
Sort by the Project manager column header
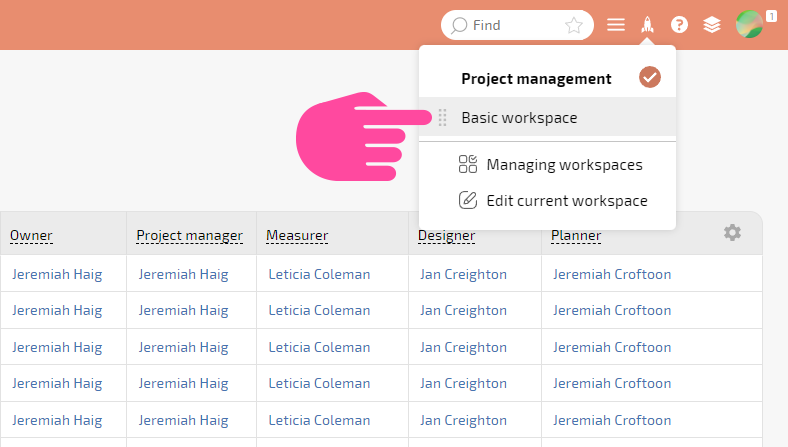189,235
